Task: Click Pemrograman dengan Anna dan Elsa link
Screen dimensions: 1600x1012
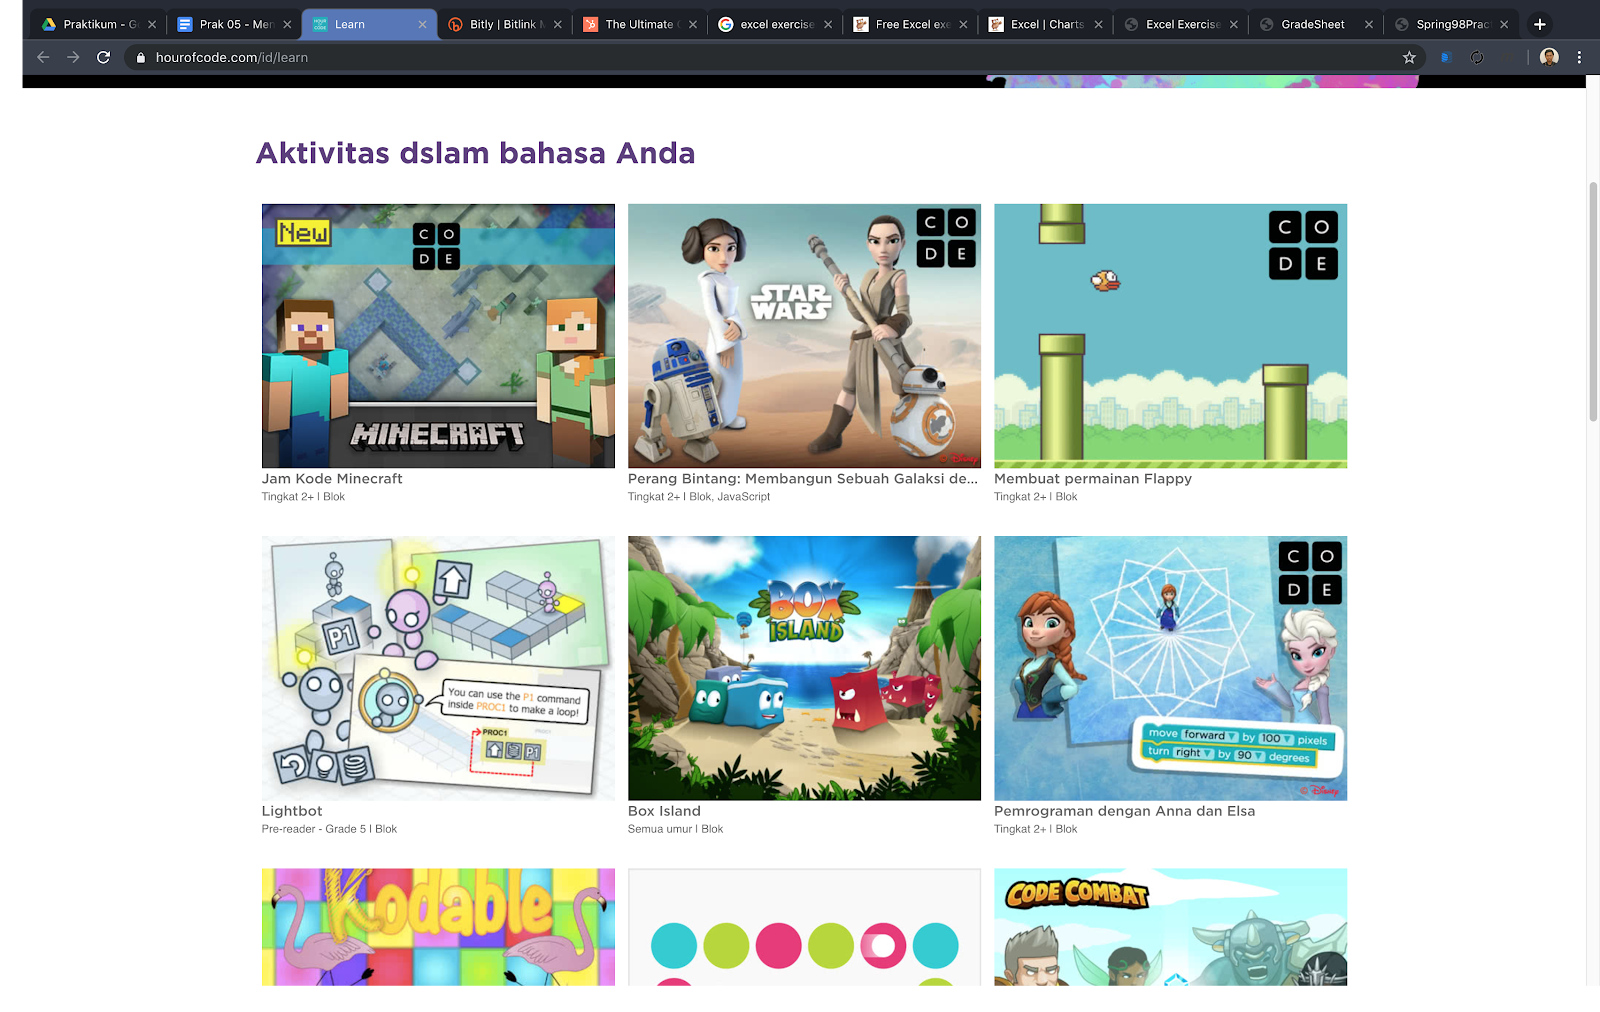Action: [x=1124, y=811]
